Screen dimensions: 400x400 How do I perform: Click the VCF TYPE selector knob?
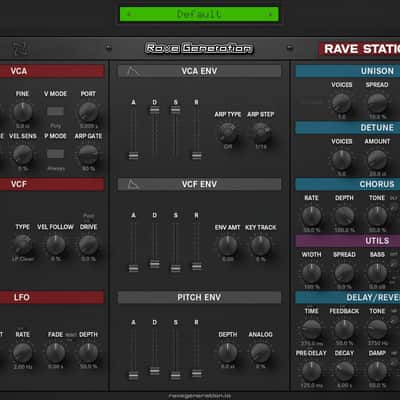point(22,245)
